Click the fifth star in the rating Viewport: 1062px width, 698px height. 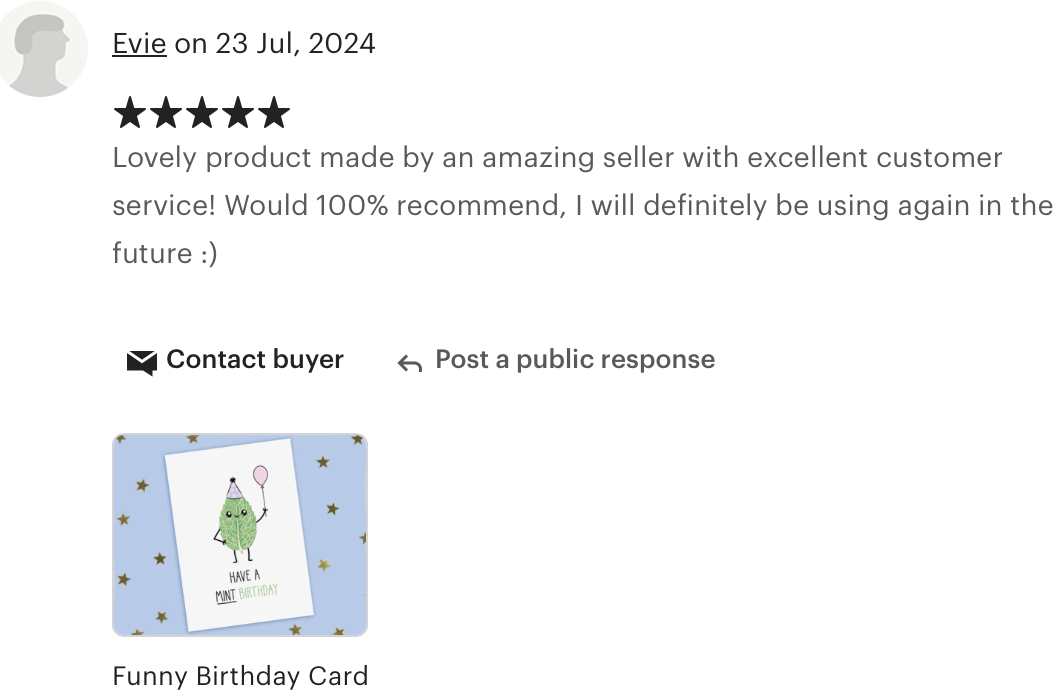(274, 112)
